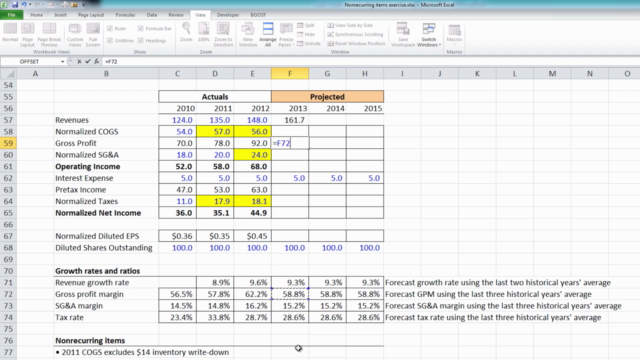Open the File tab
640x360 pixels.
coord(11,15)
